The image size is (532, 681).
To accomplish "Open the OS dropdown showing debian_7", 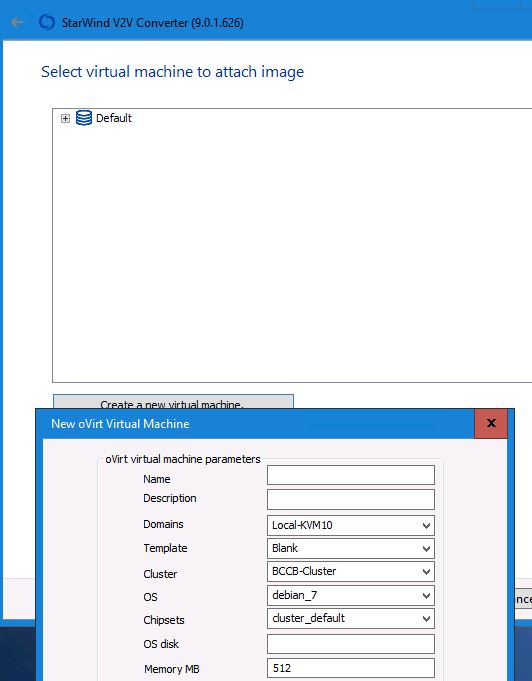I will (350, 595).
